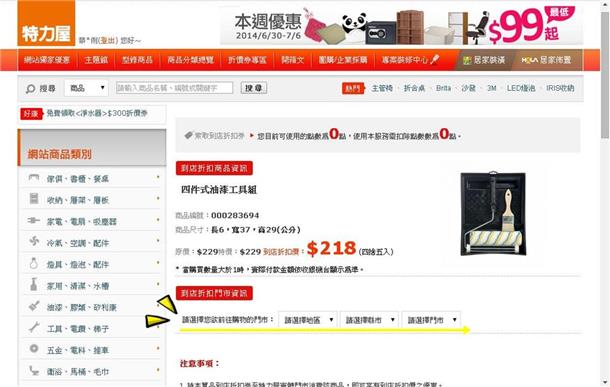Click the light bulb icon for 燈具、燈泡、配件
The width and height of the screenshot is (610, 387).
point(34,263)
